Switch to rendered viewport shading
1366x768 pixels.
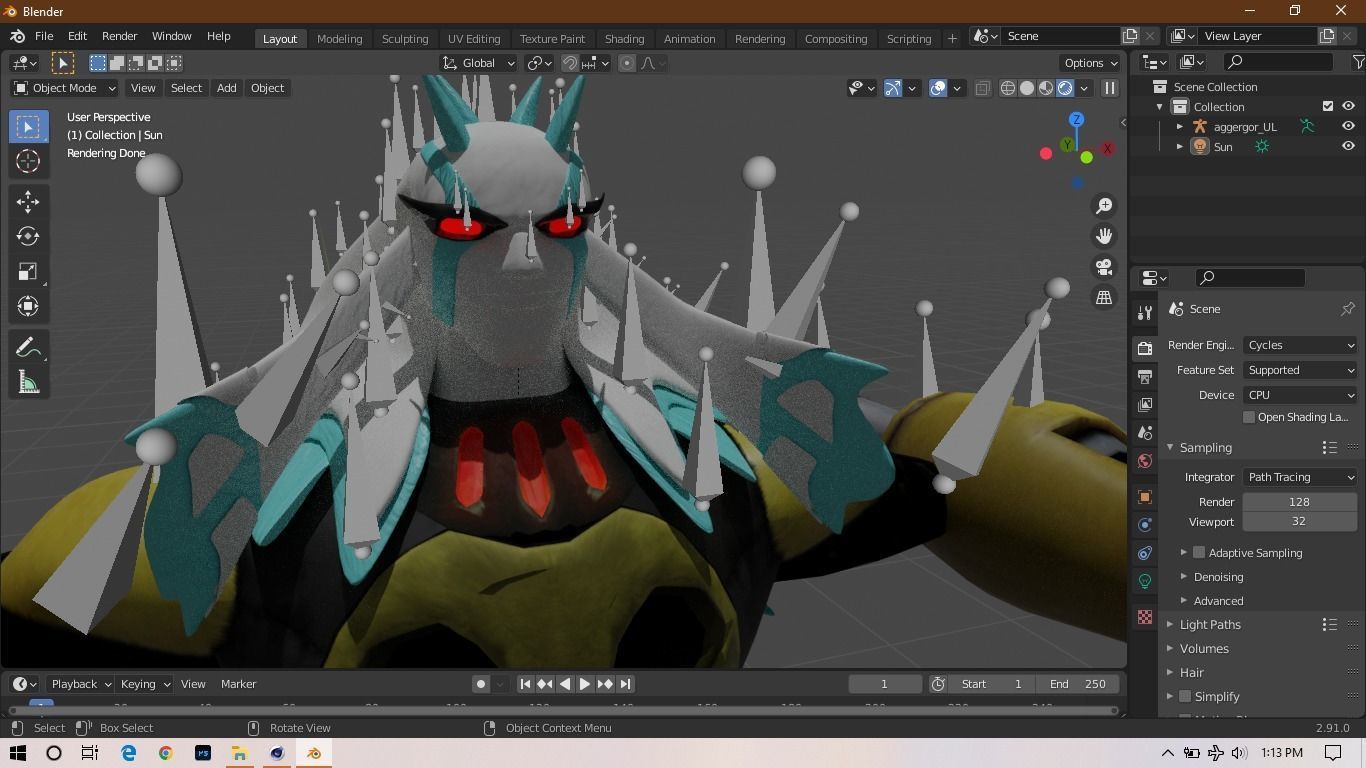(1065, 88)
